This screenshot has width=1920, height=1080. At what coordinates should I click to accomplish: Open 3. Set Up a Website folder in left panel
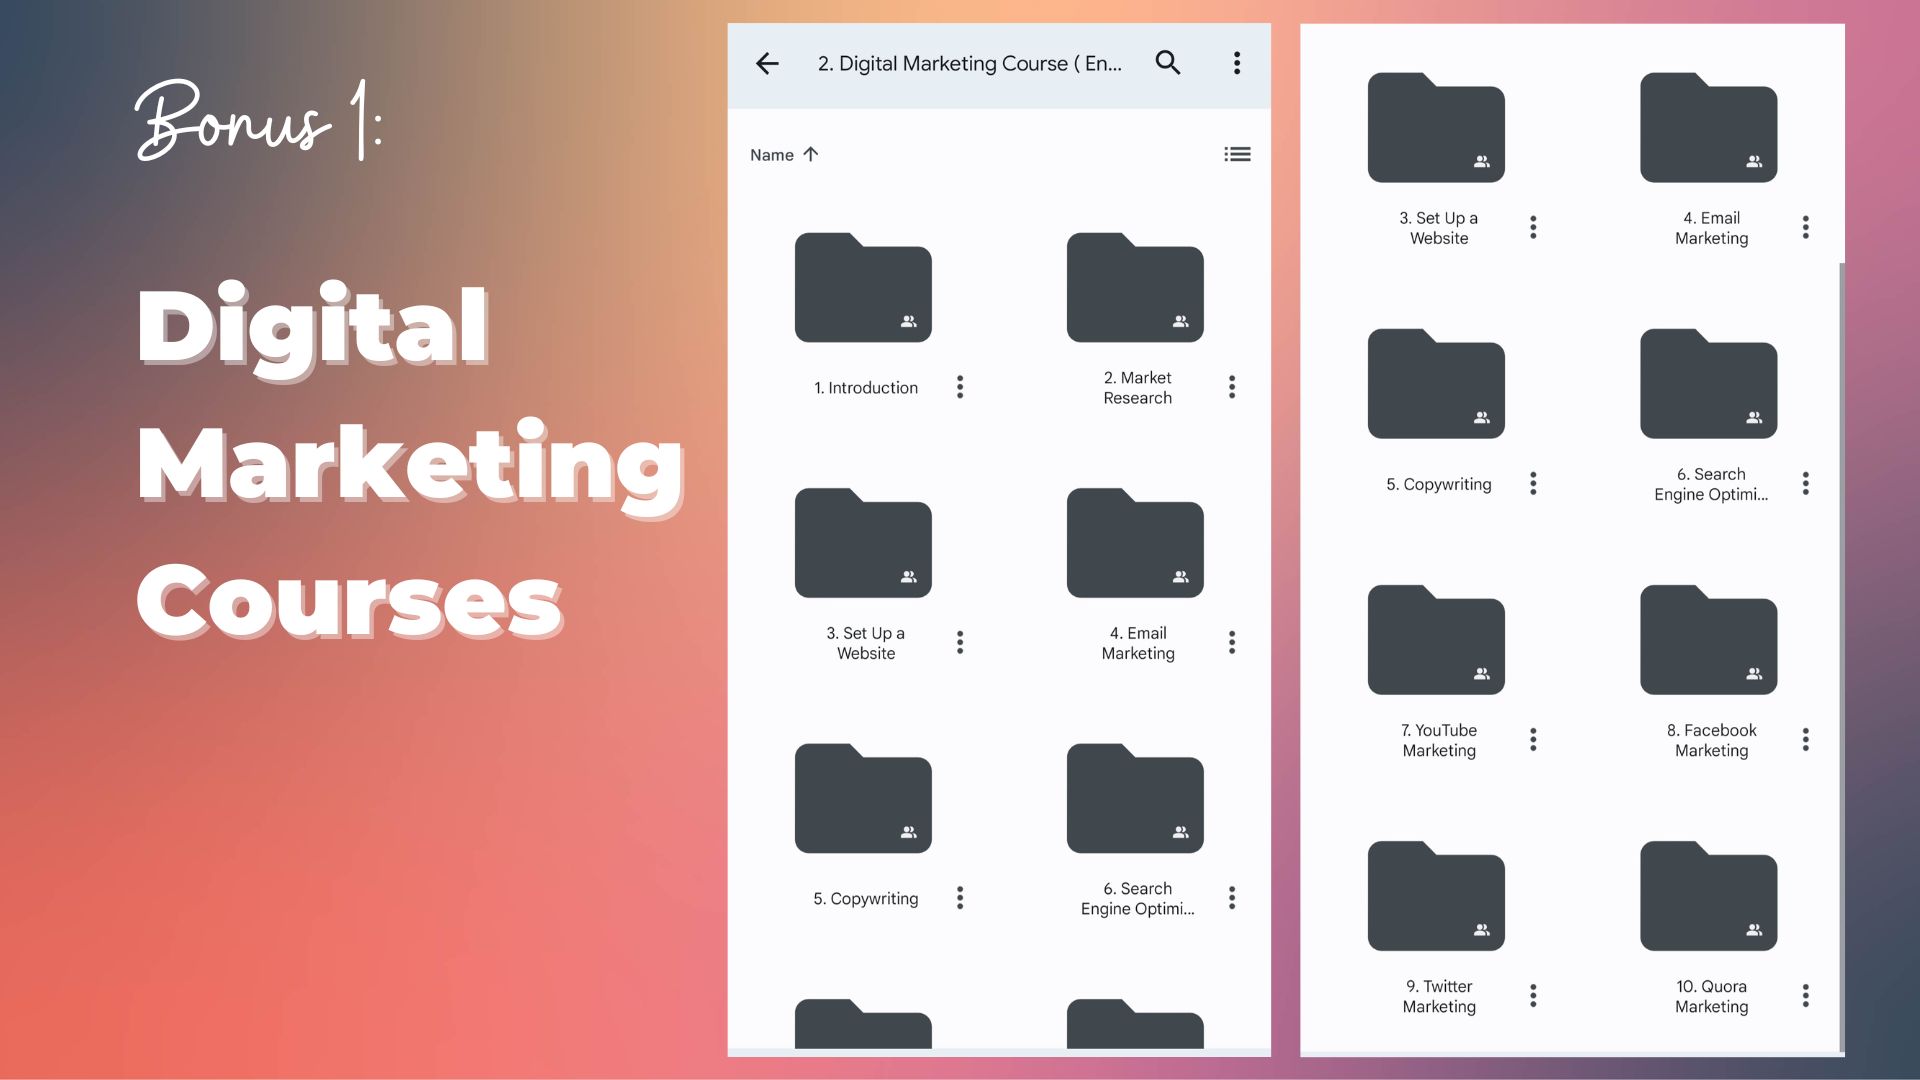click(x=863, y=543)
